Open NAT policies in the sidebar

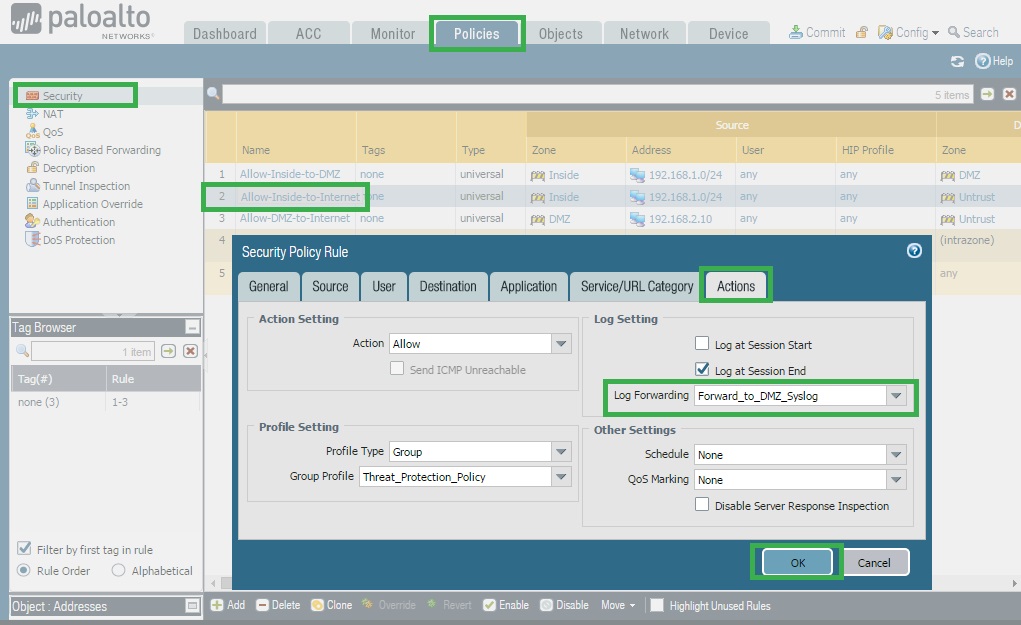52,114
